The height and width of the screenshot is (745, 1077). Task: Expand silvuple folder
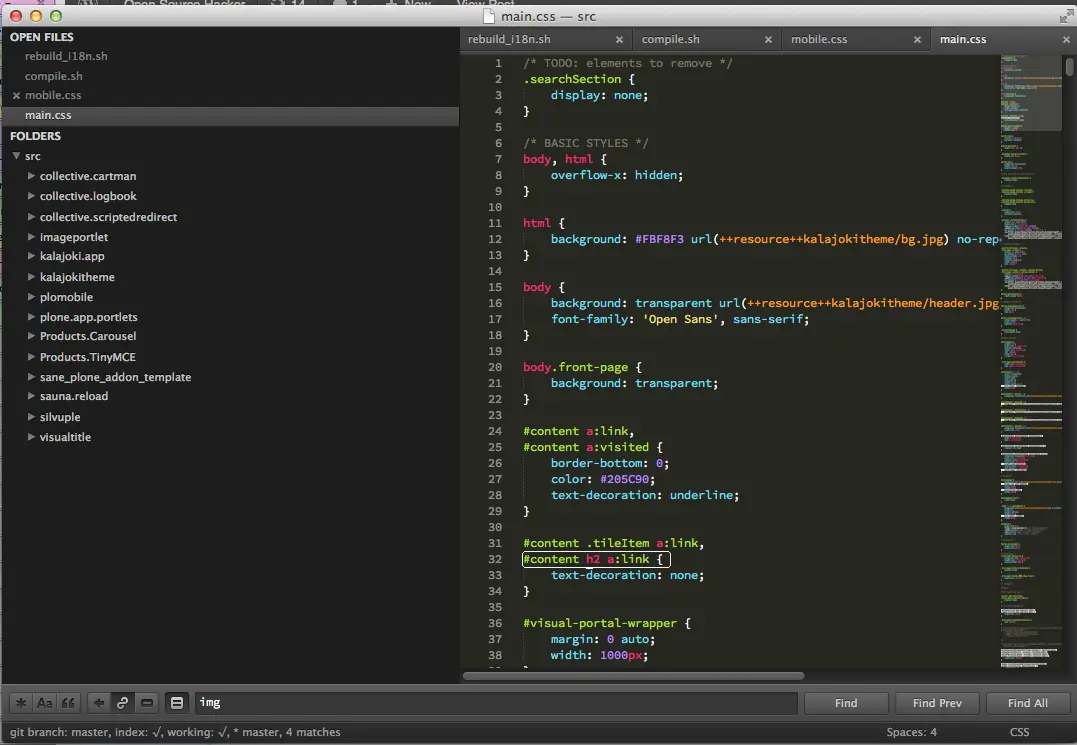(x=31, y=416)
